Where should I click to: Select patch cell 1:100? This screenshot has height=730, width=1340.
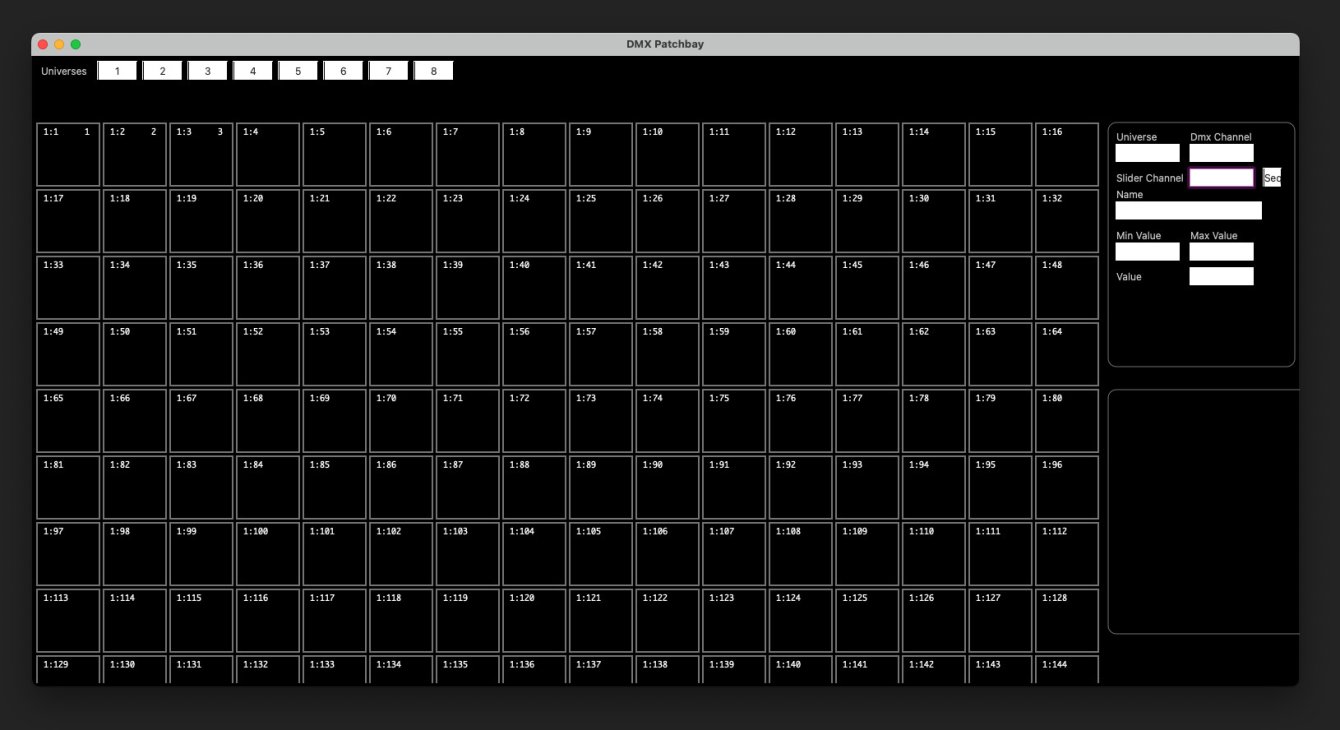268,554
